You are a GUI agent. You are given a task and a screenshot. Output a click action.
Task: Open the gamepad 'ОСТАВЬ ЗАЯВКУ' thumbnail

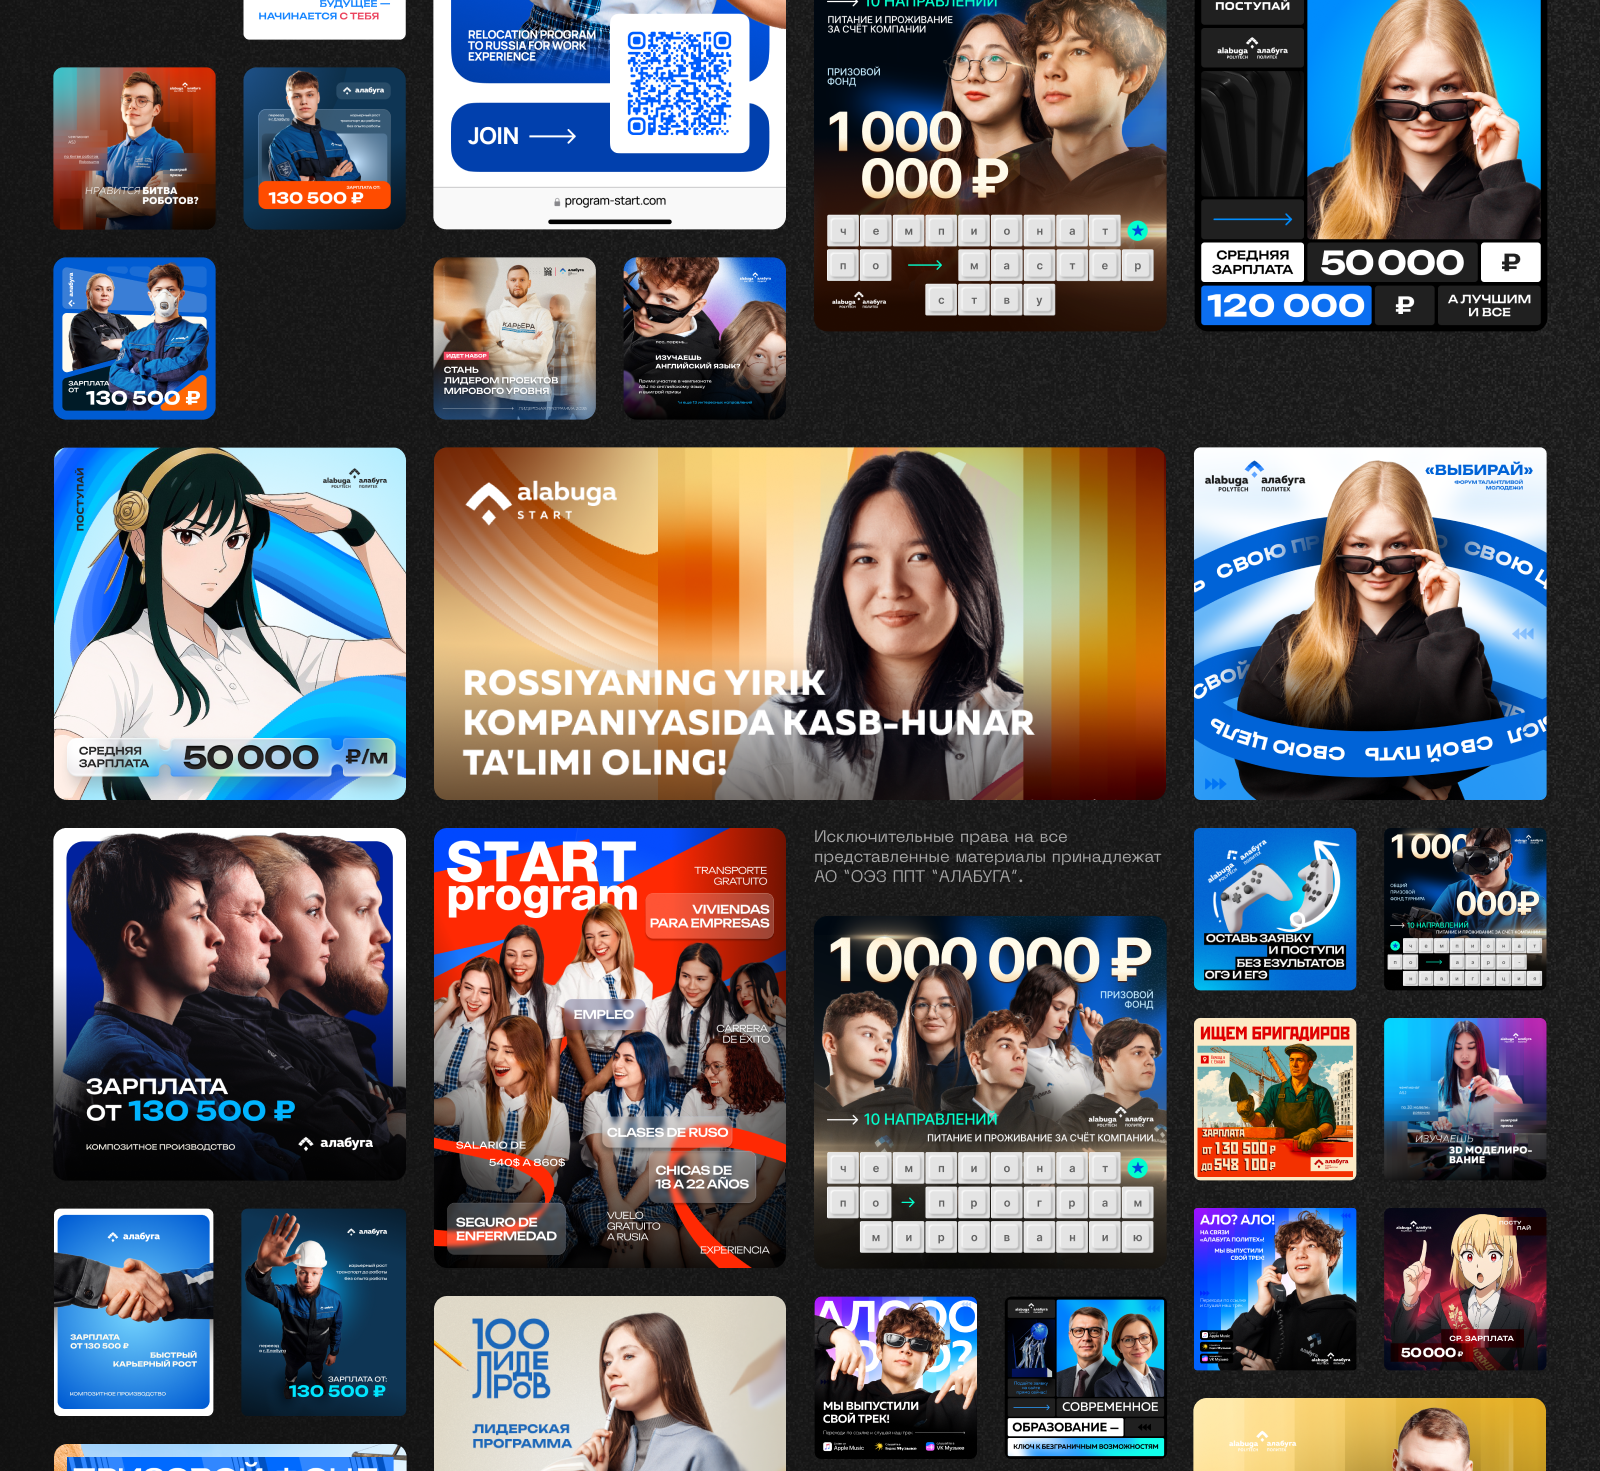point(1275,908)
